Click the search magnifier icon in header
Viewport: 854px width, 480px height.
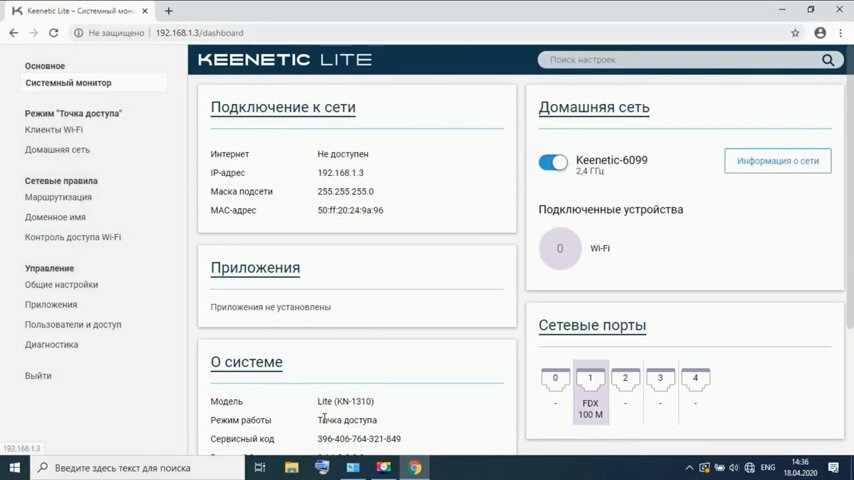click(828, 60)
